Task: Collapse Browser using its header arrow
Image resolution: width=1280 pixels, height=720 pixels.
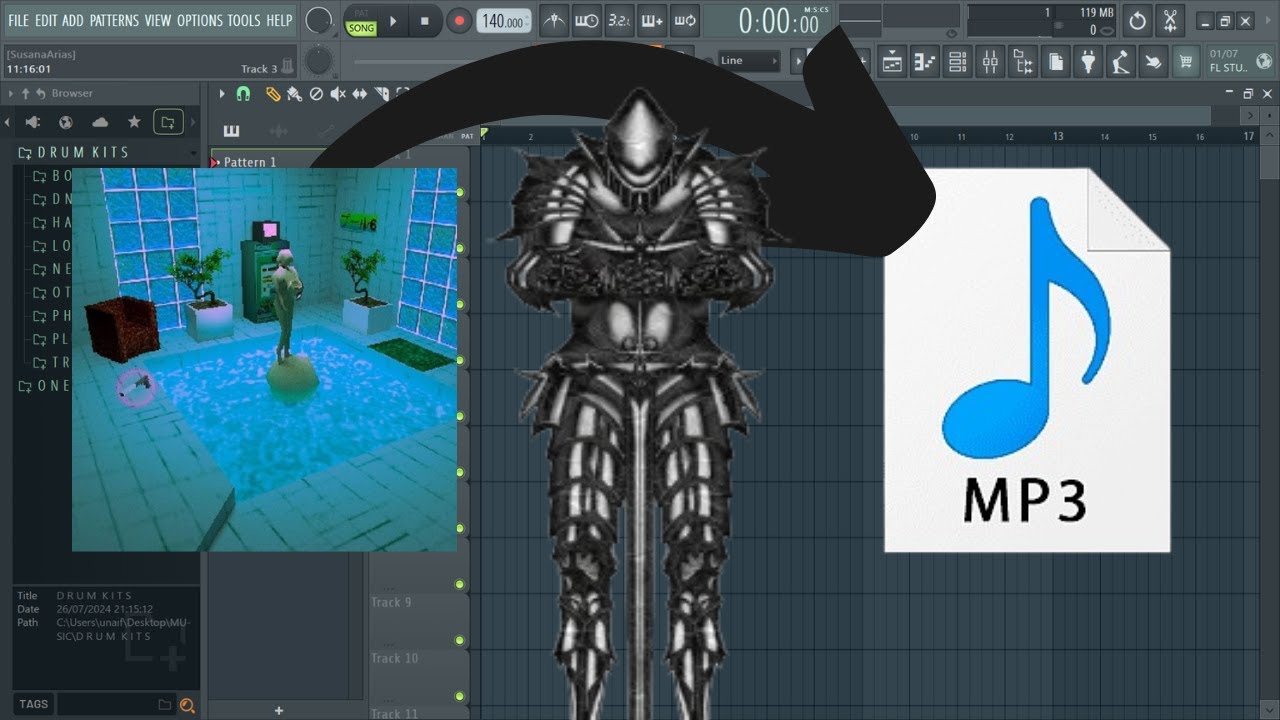Action: (x=12, y=93)
